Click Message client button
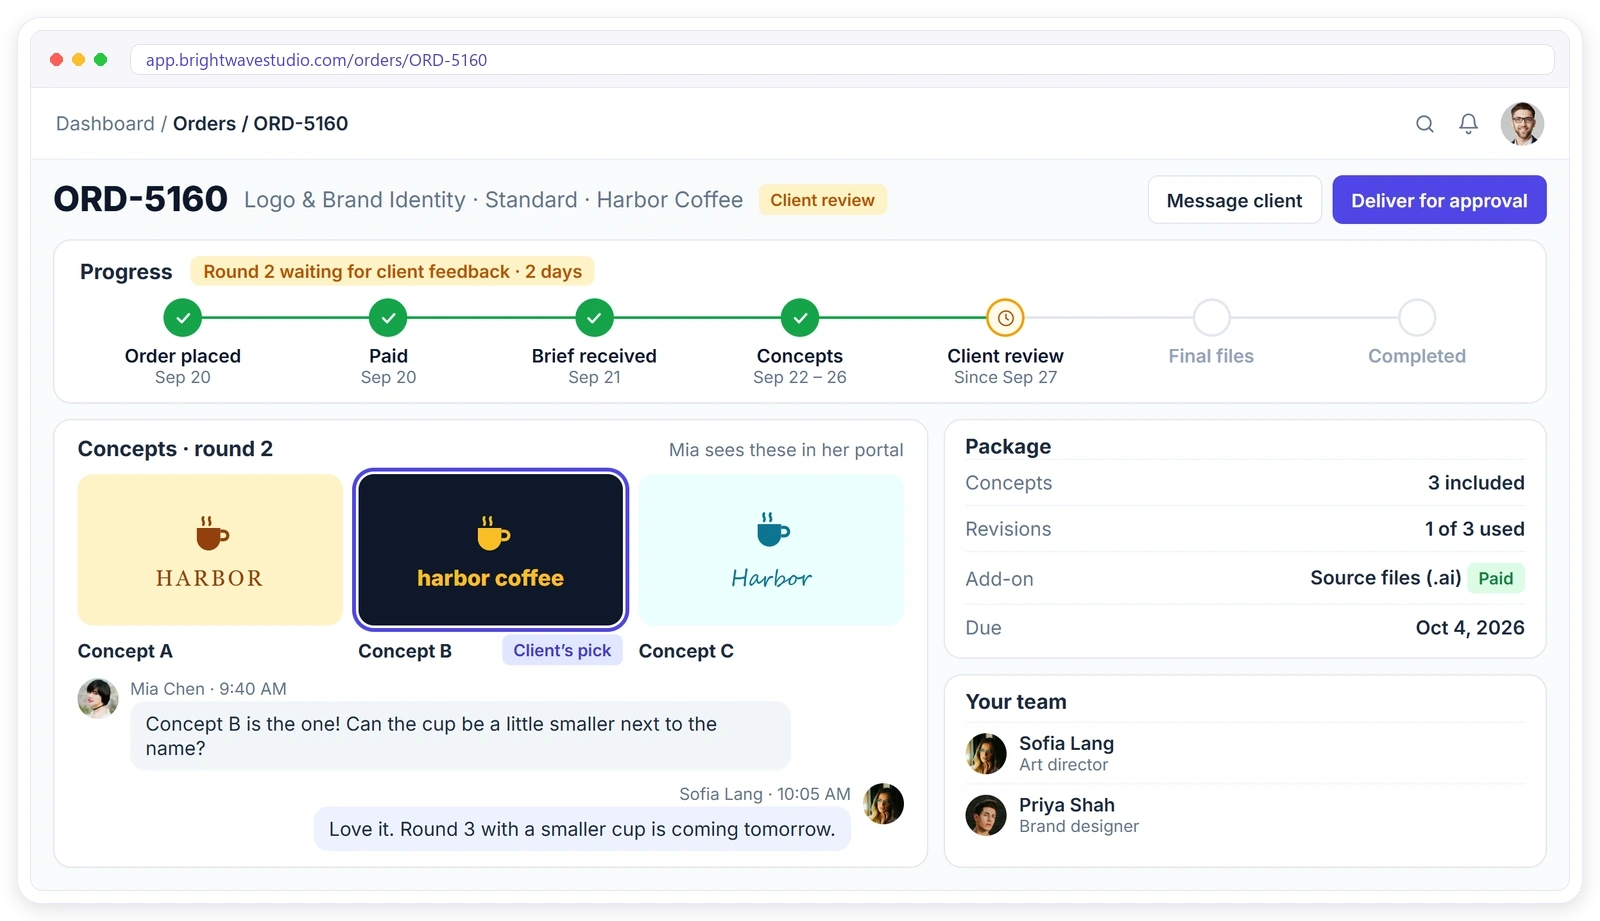 (x=1234, y=200)
